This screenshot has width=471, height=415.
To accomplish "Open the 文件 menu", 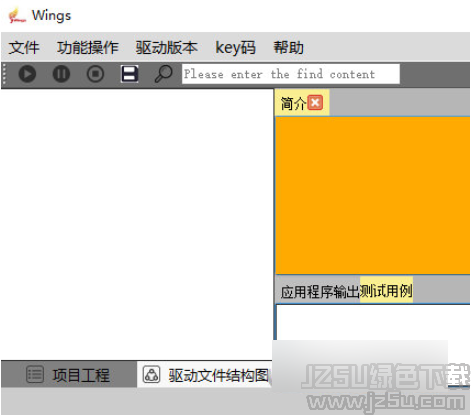I will (24, 48).
